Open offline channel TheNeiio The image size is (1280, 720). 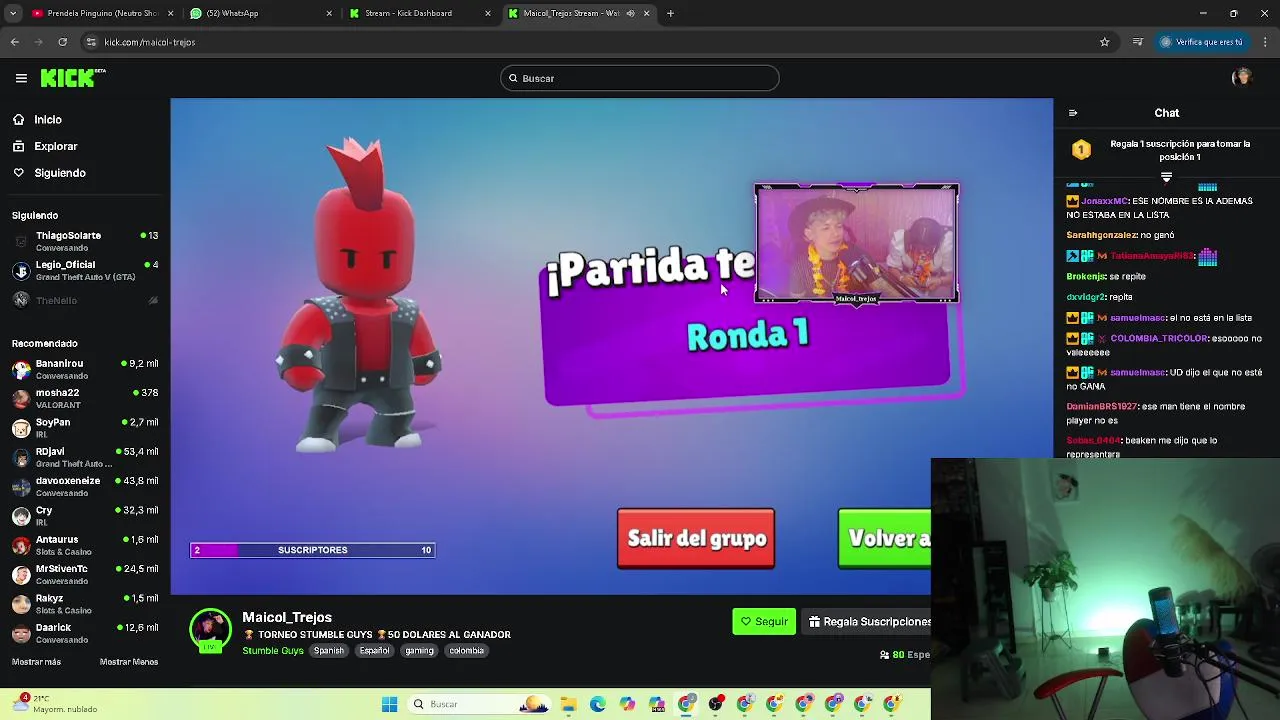pyautogui.click(x=85, y=300)
